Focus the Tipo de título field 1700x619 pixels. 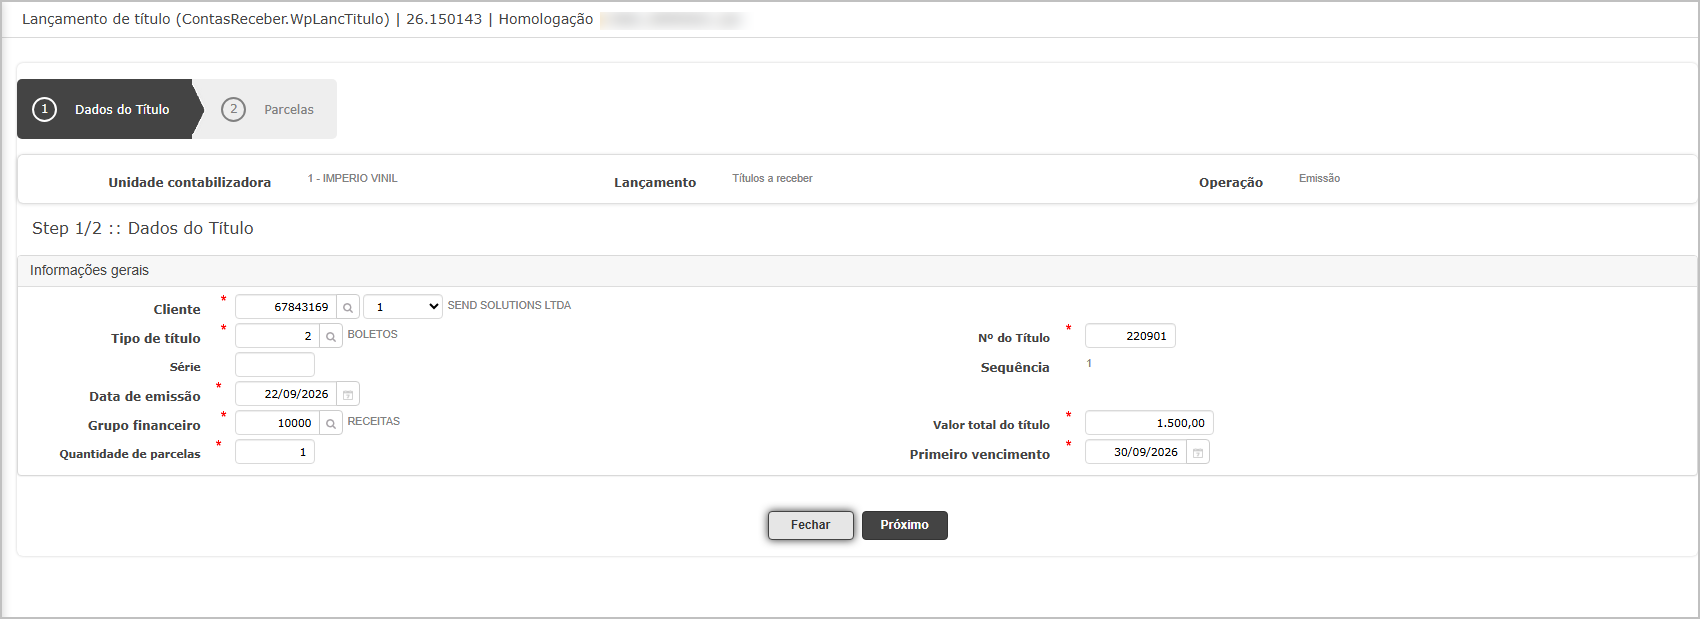pos(278,336)
